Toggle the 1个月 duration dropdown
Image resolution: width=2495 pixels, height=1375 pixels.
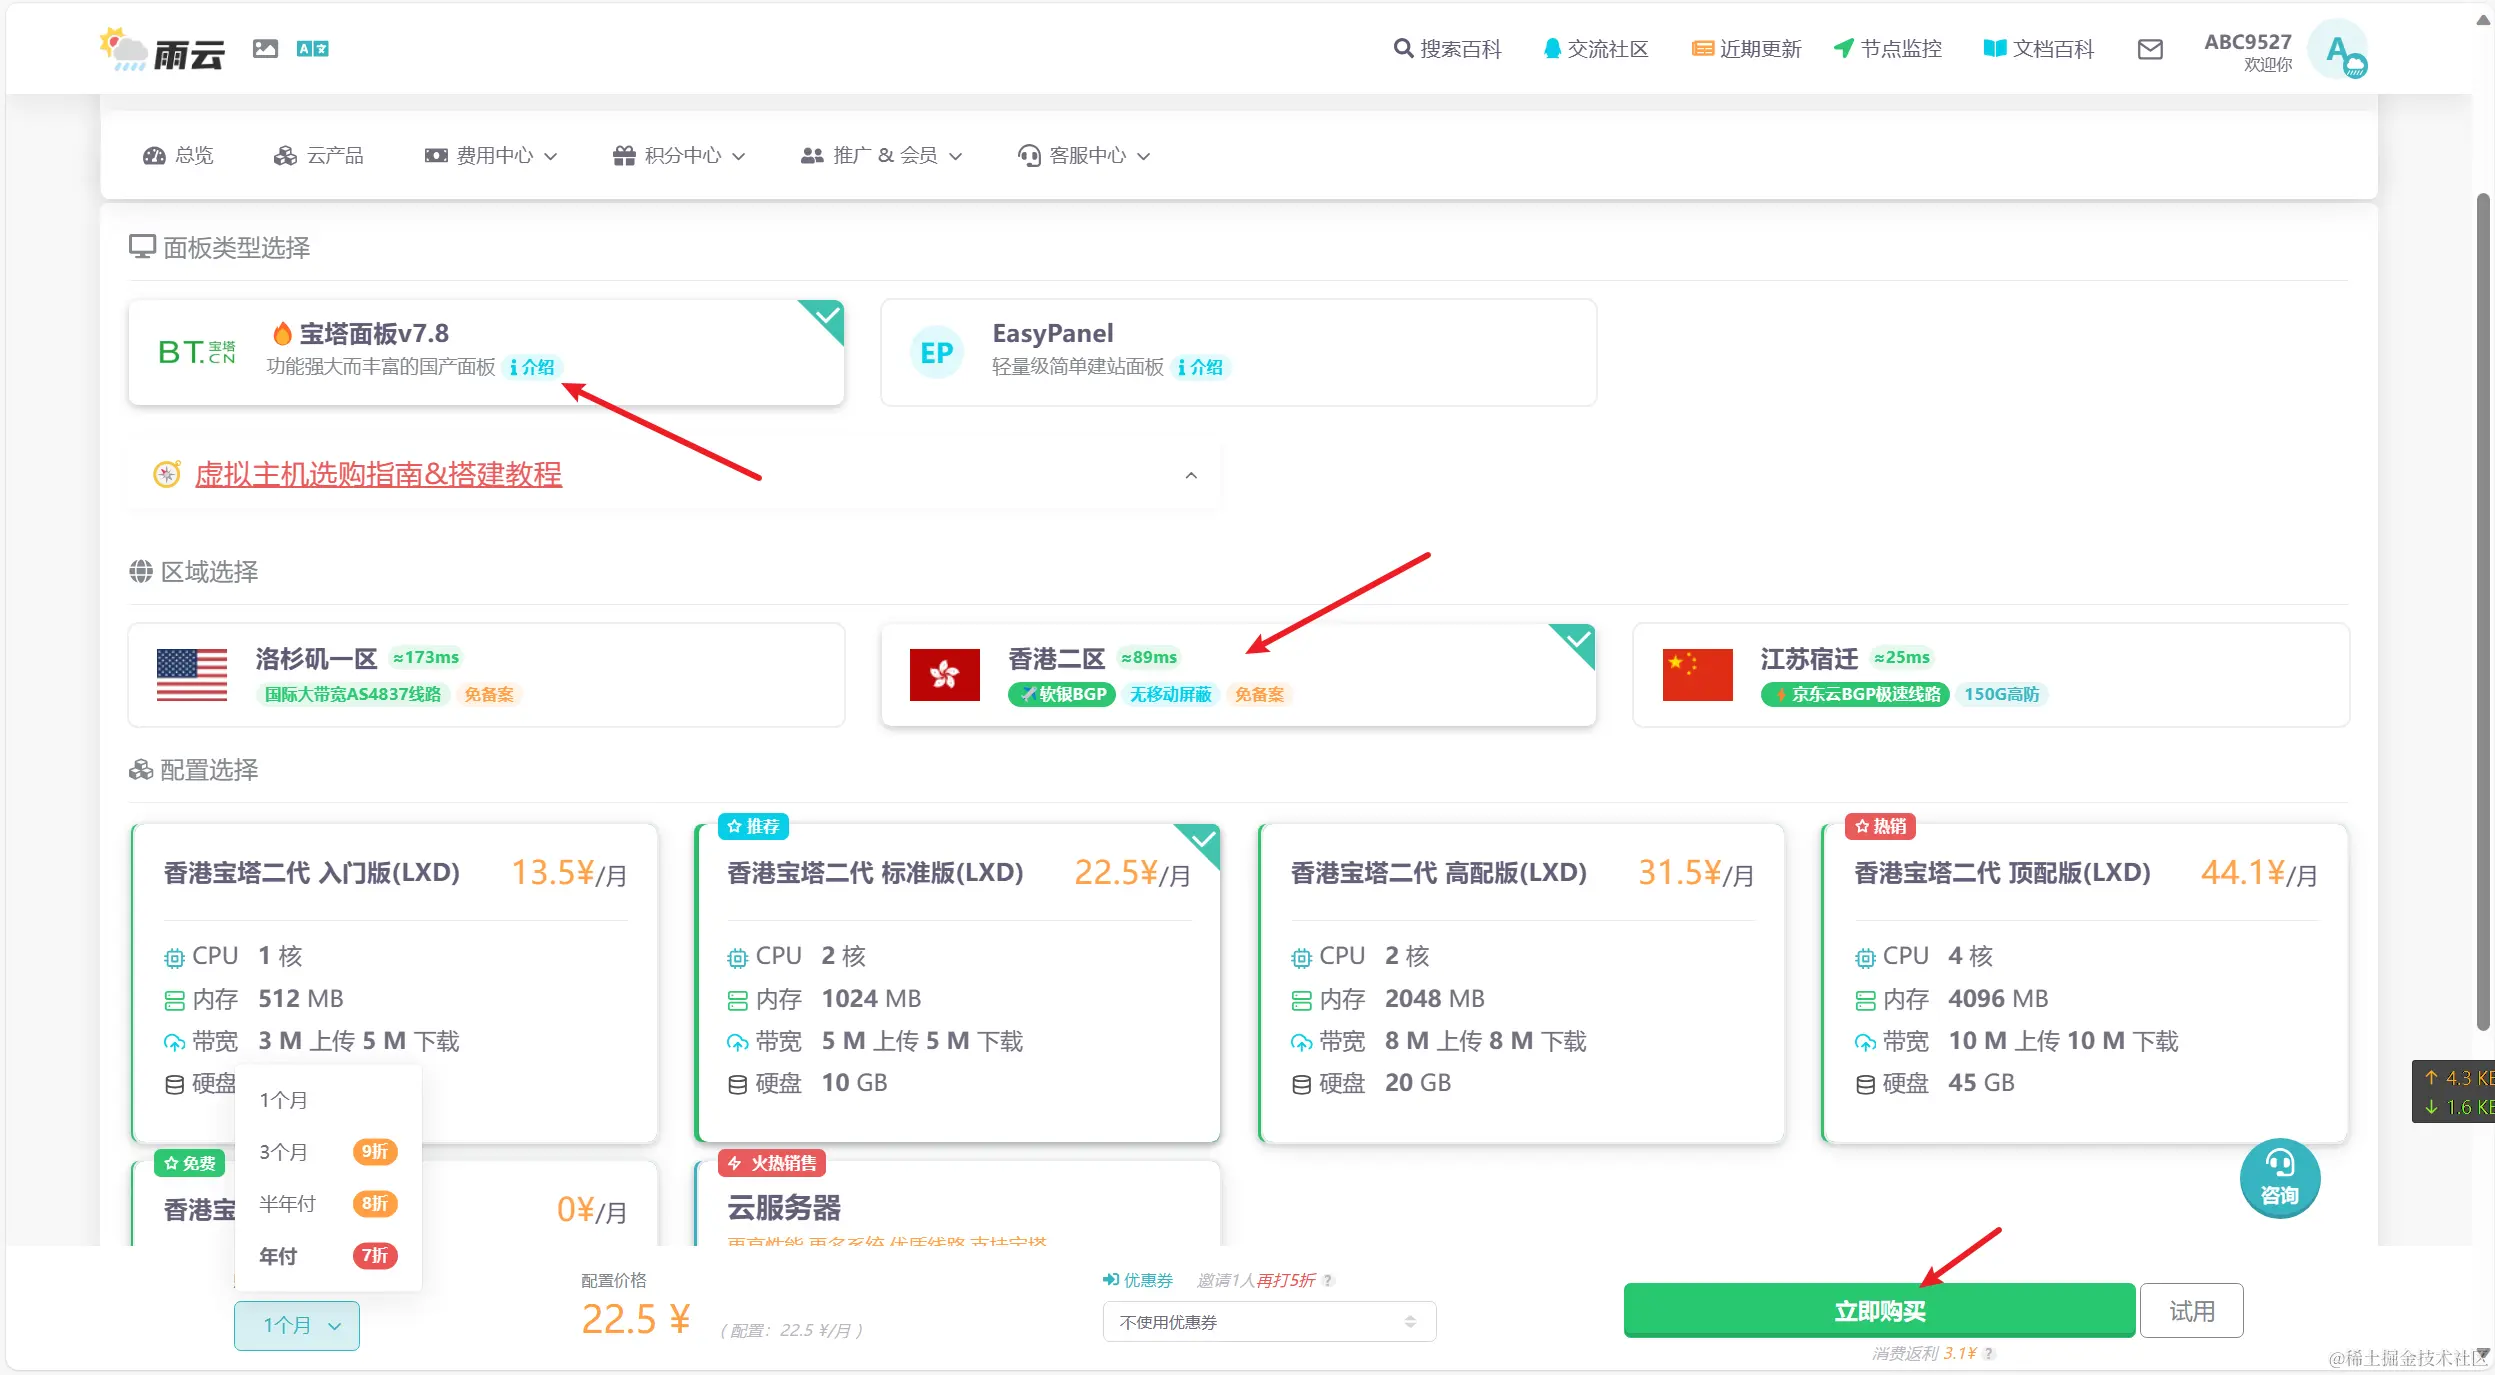pyautogui.click(x=297, y=1325)
